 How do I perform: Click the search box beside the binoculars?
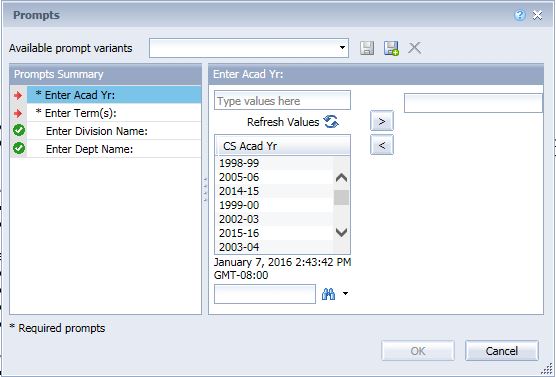coord(265,294)
